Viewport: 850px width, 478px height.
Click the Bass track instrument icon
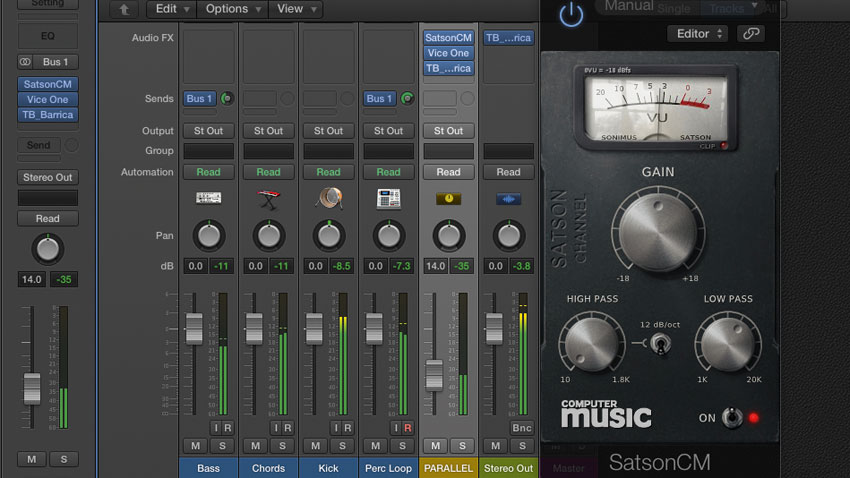point(209,198)
